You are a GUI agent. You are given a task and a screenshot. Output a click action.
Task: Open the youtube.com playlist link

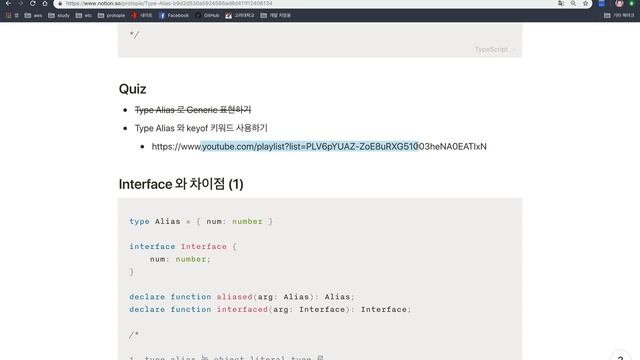point(319,147)
